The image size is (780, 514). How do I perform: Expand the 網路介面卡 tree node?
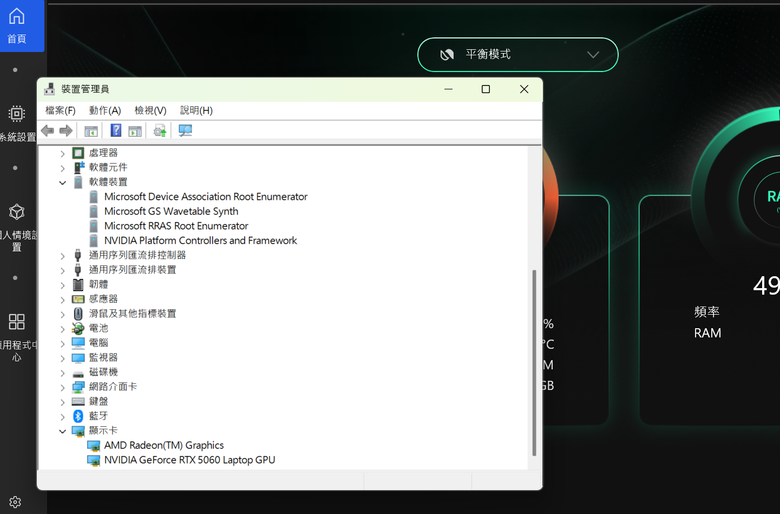pyautogui.click(x=63, y=387)
